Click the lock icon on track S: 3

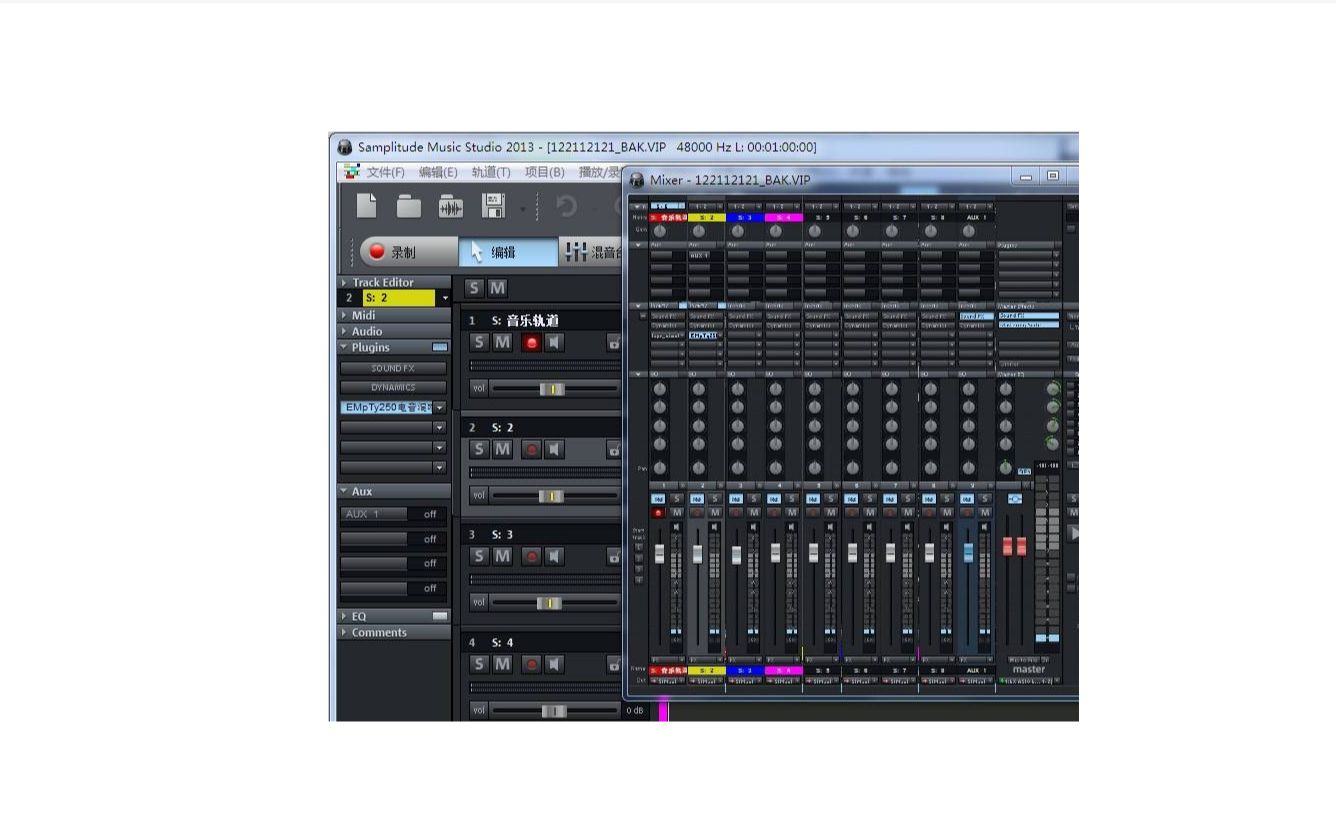point(614,556)
